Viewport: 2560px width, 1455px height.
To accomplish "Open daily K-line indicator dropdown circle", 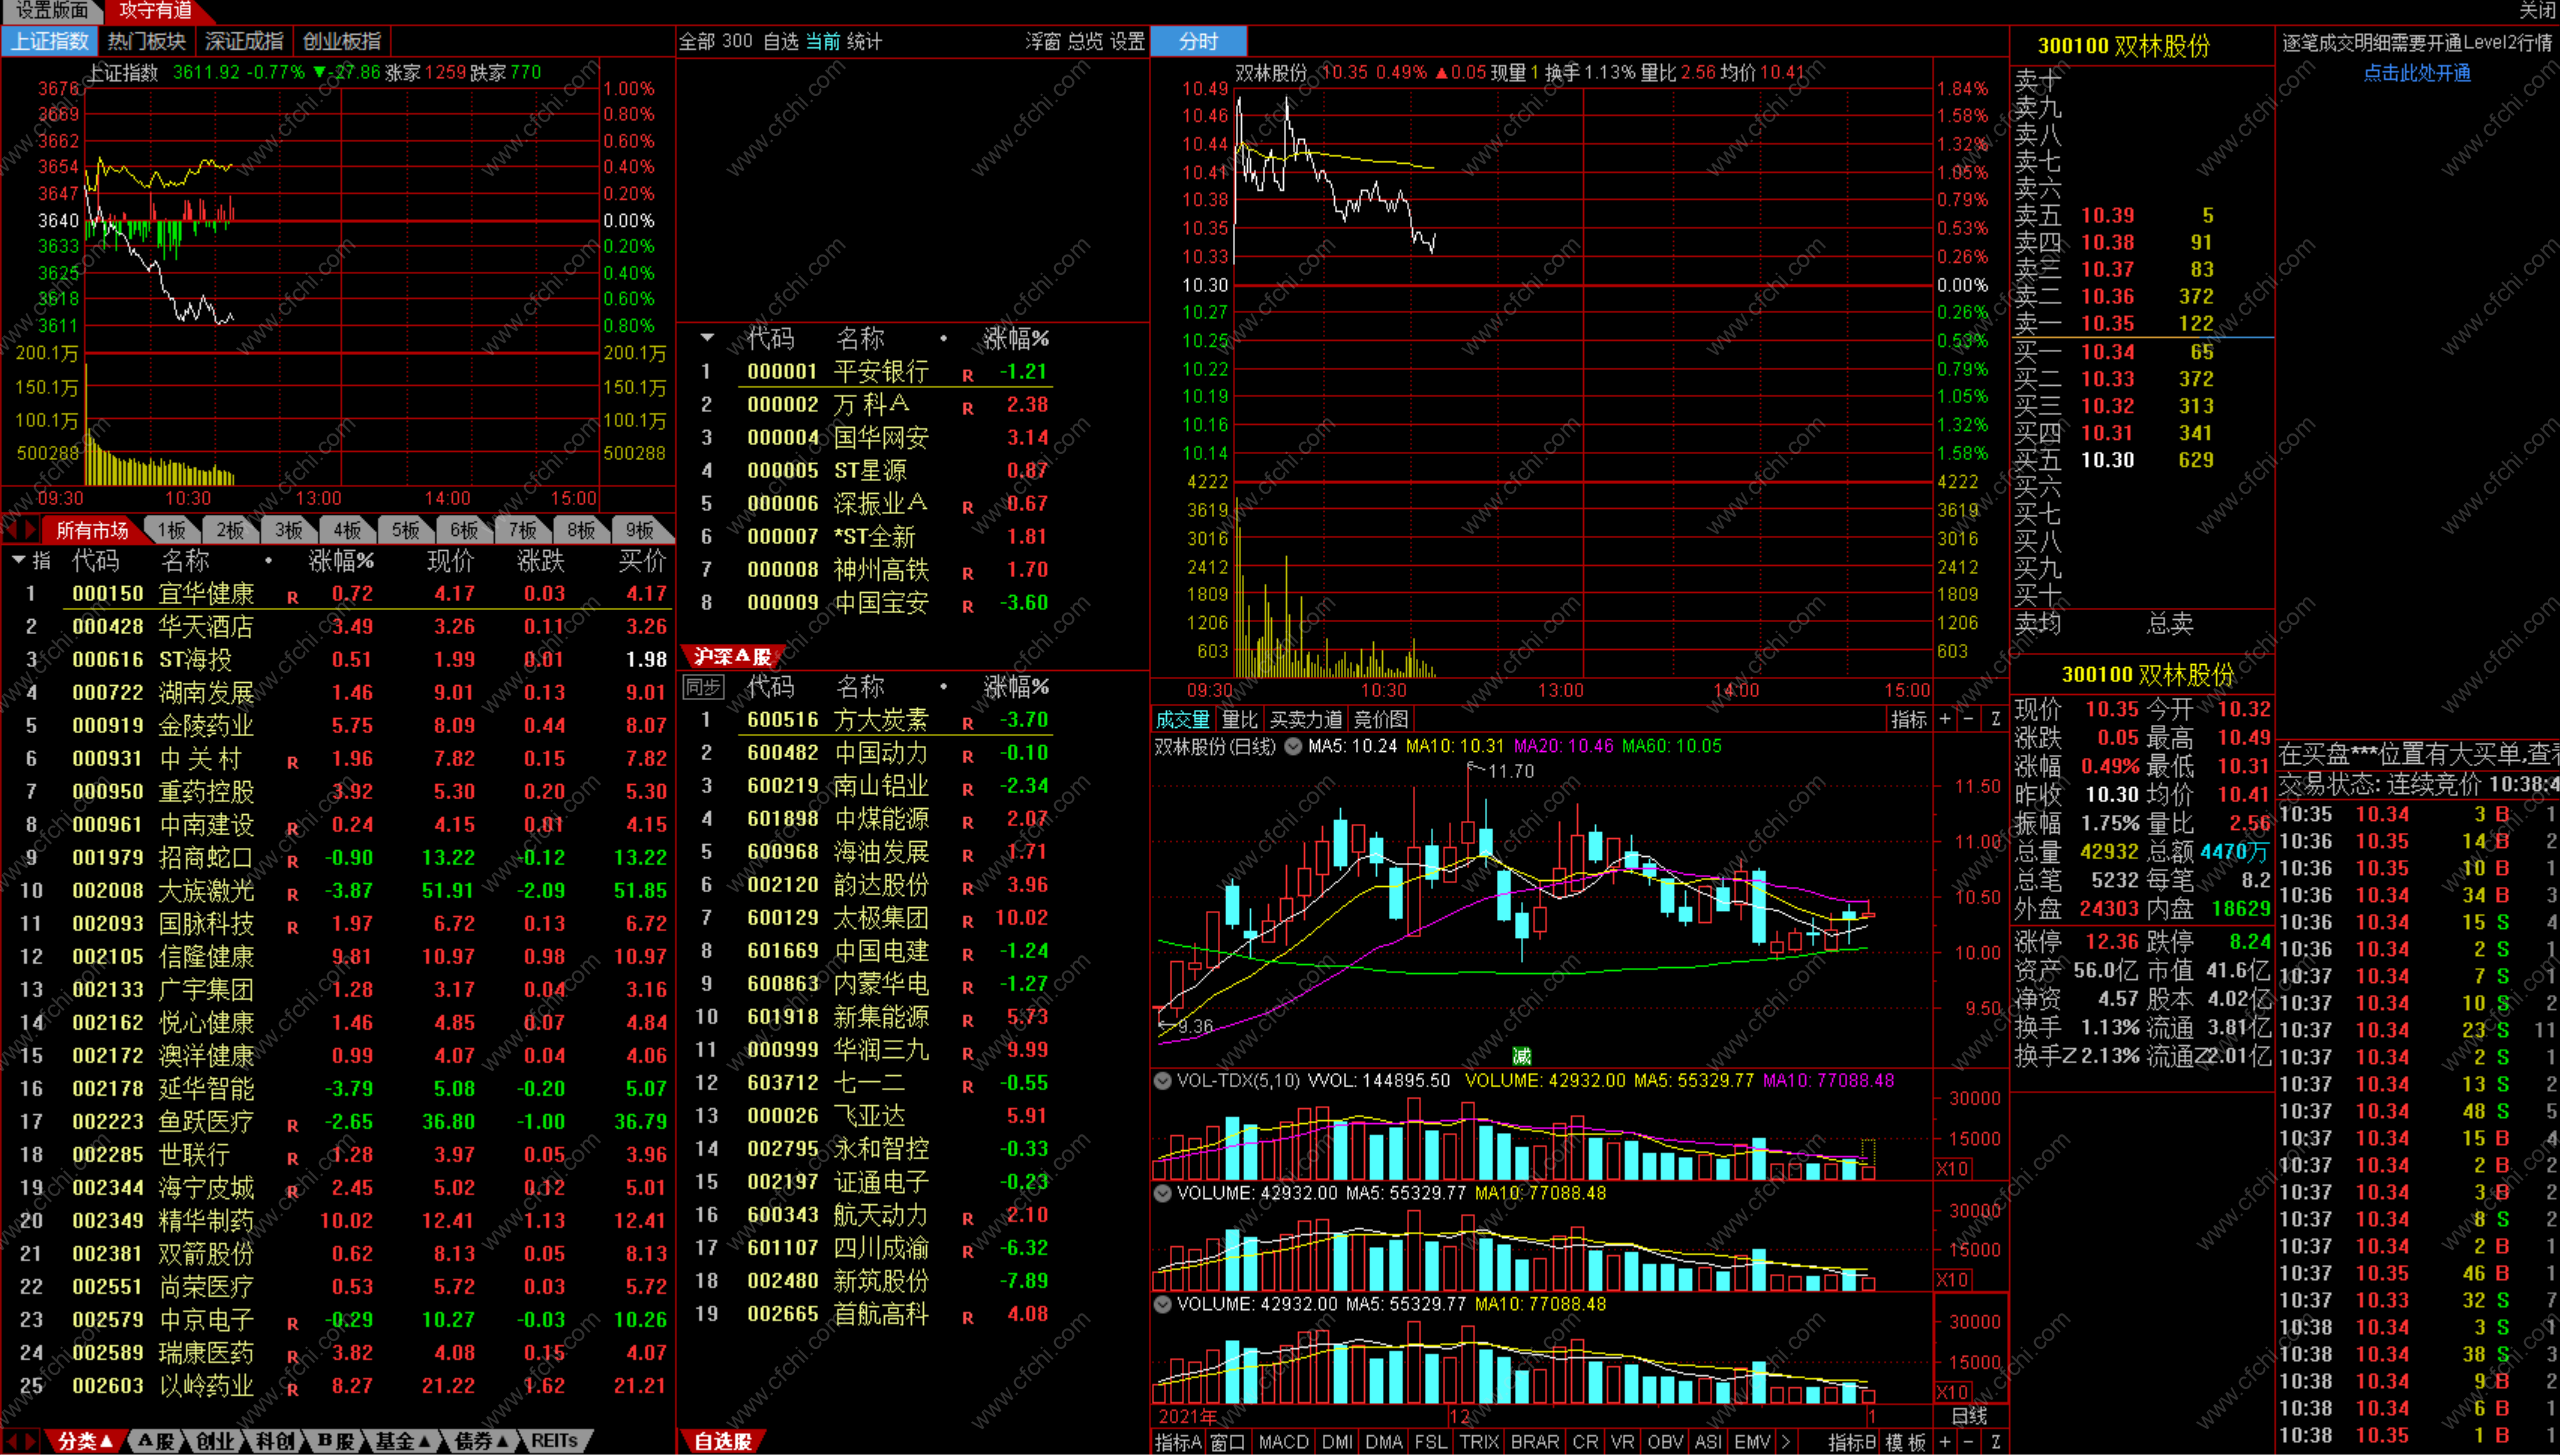I will click(1293, 746).
